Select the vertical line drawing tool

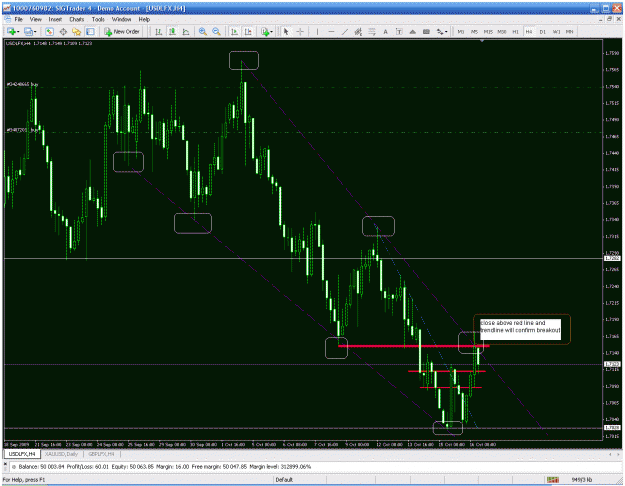point(317,31)
